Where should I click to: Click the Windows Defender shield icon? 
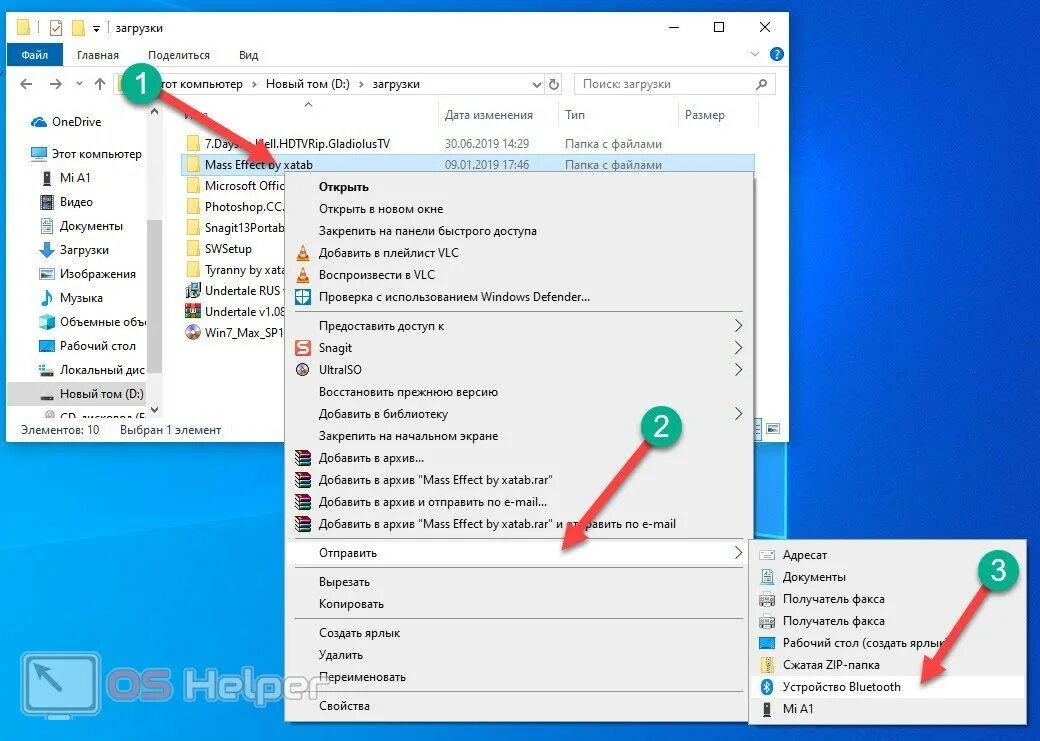pos(302,297)
